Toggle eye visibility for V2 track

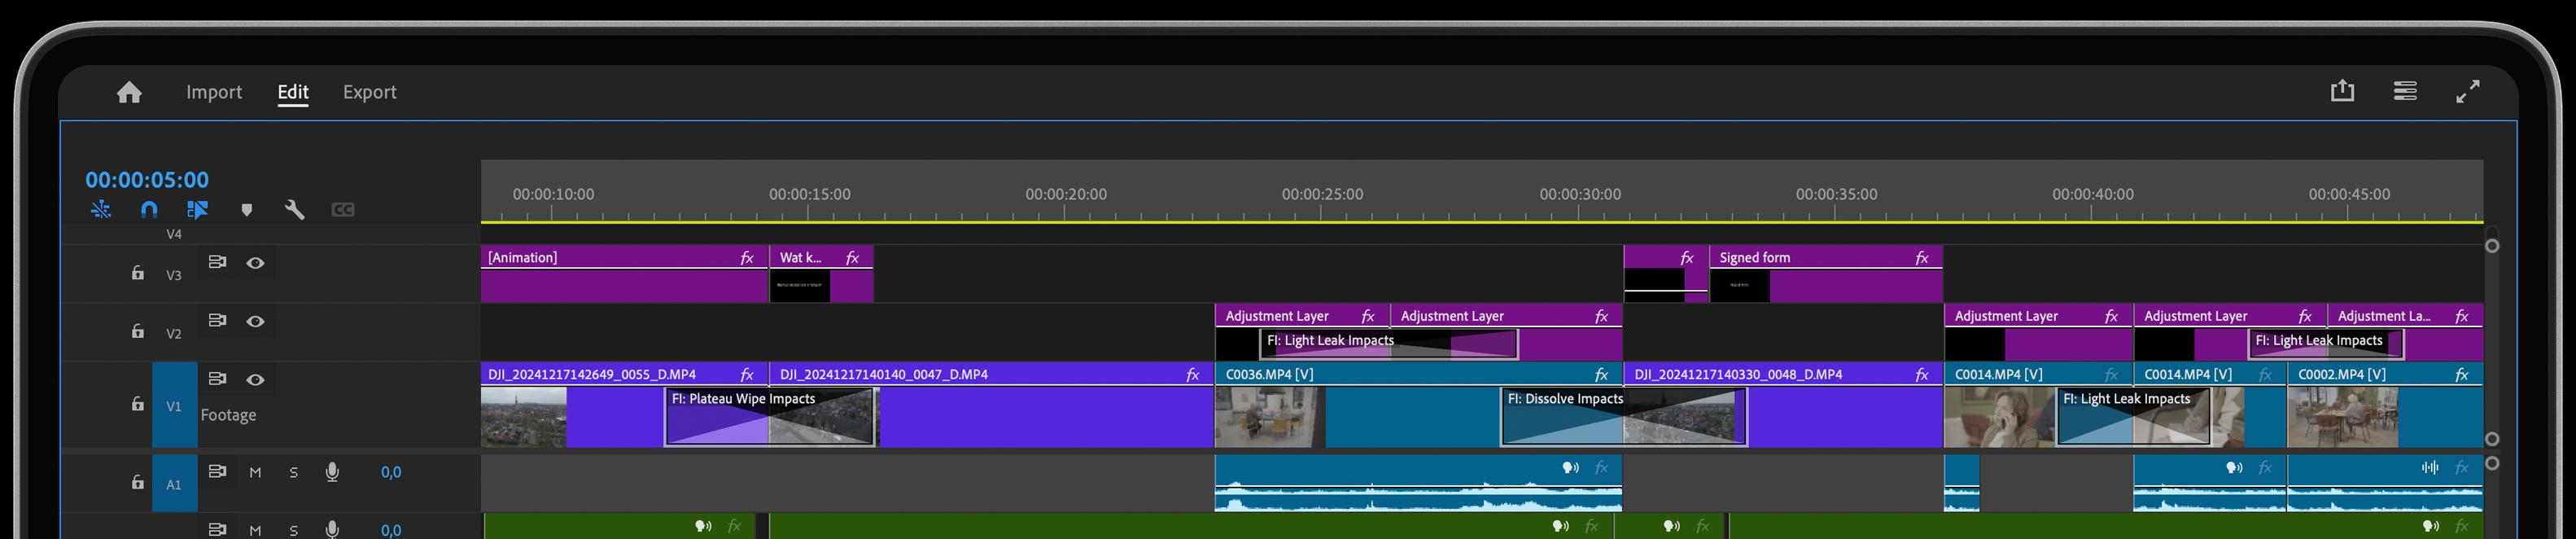[256, 321]
